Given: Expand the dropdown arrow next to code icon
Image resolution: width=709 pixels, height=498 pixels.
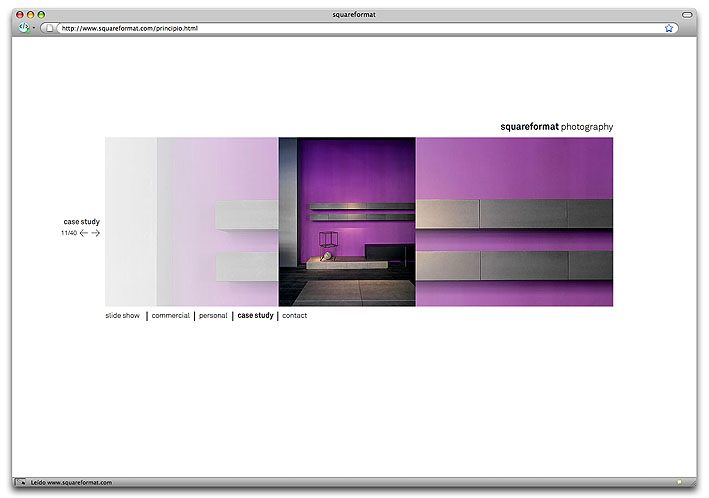Looking at the screenshot, I should point(34,28).
